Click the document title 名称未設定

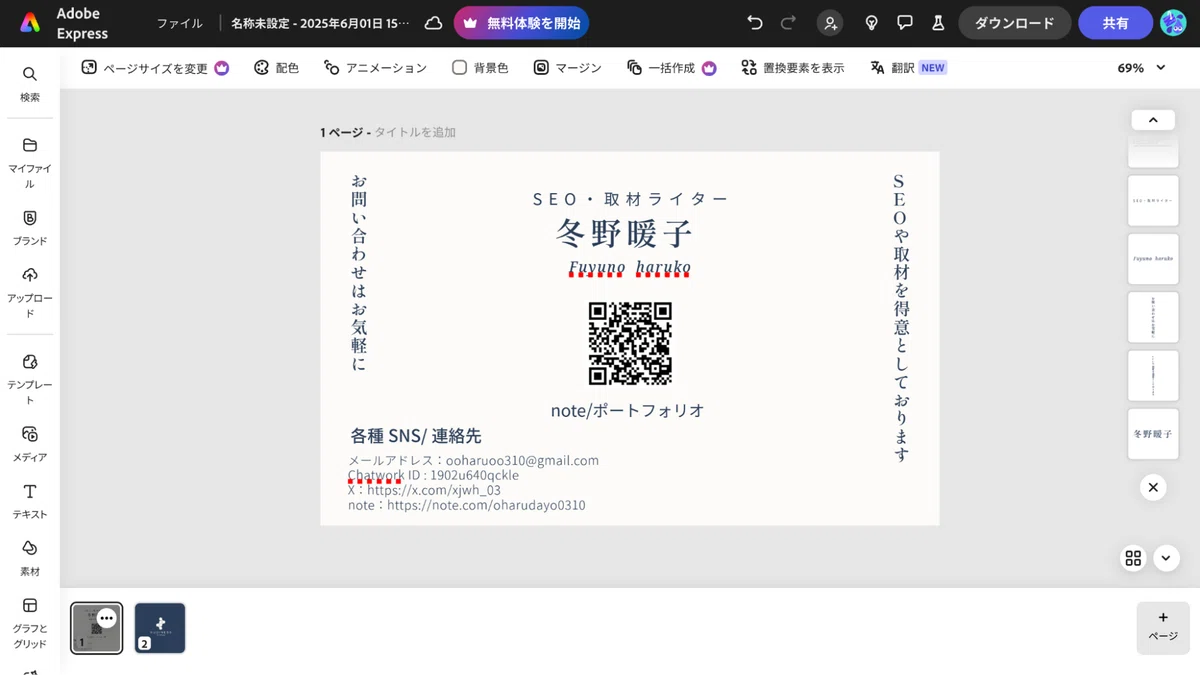320,23
